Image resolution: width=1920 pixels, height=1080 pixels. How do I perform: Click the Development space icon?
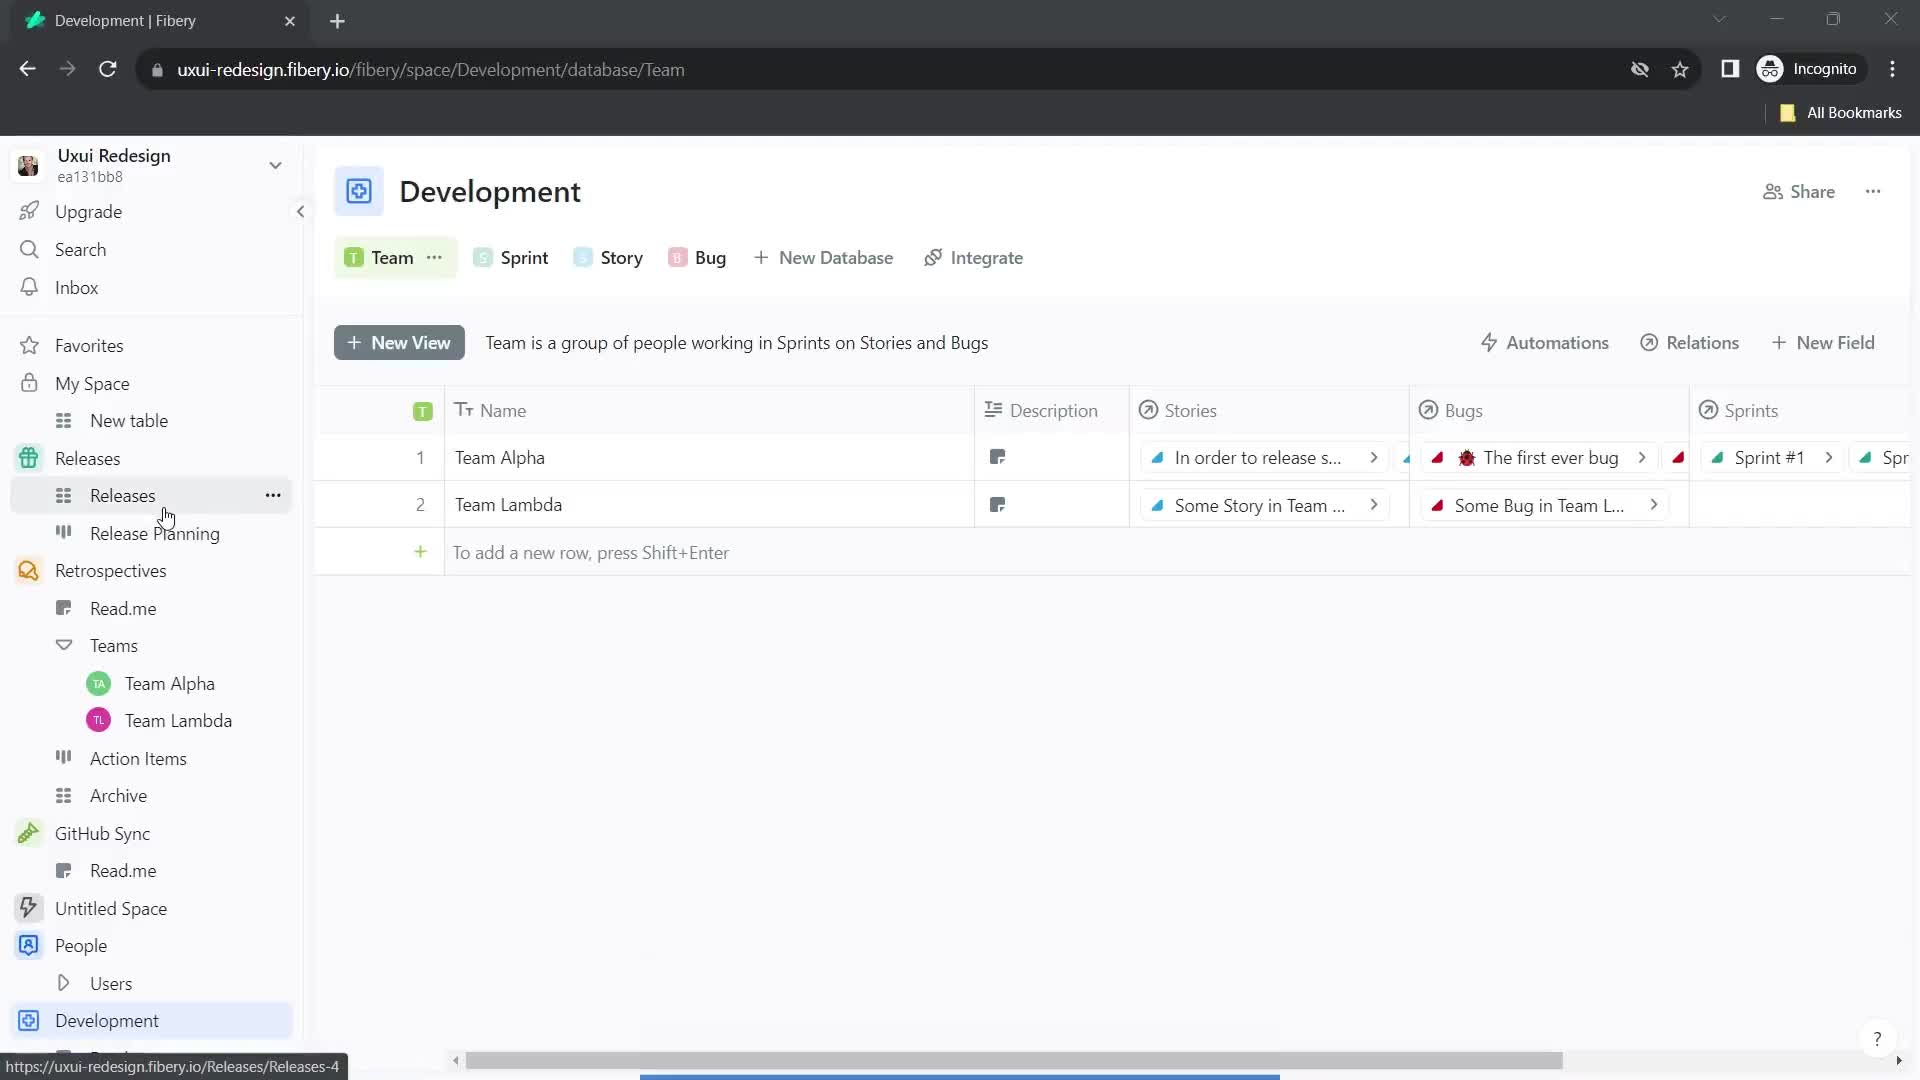point(28,1019)
